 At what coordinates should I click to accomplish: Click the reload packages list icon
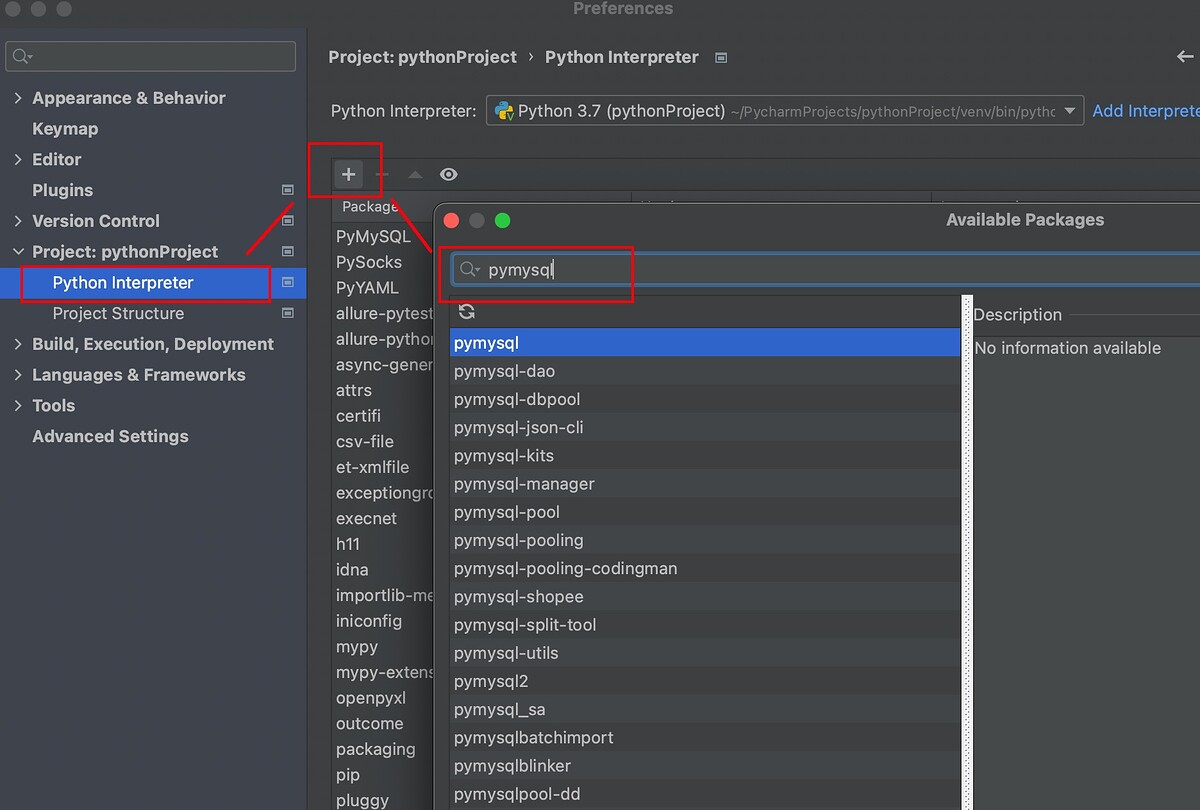466,311
